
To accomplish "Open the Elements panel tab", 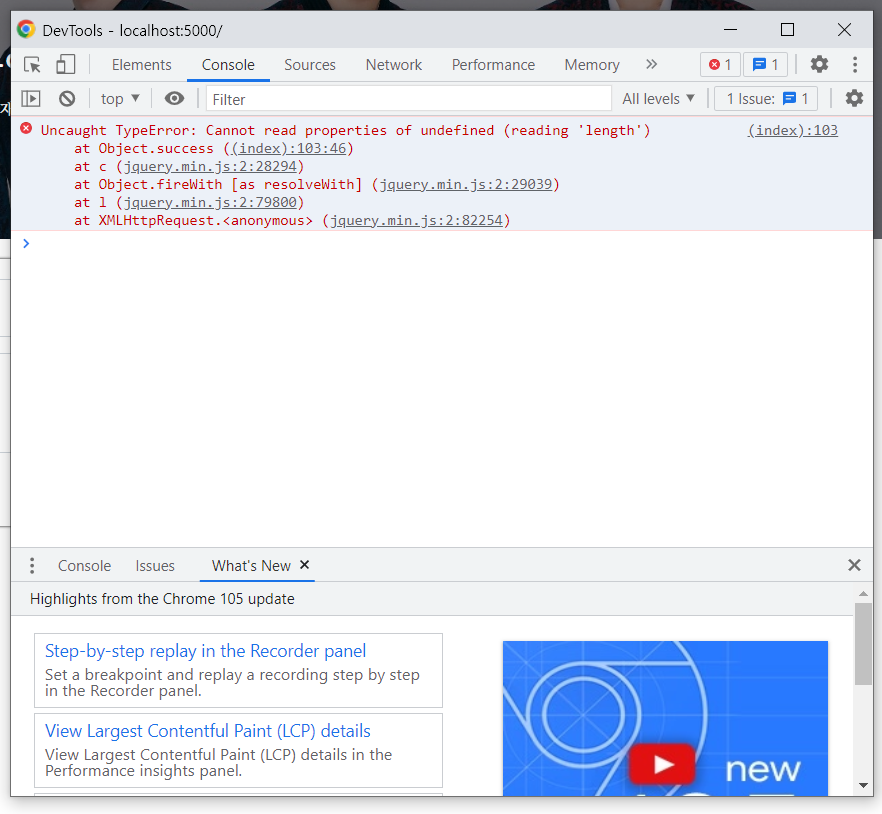I will point(141,65).
